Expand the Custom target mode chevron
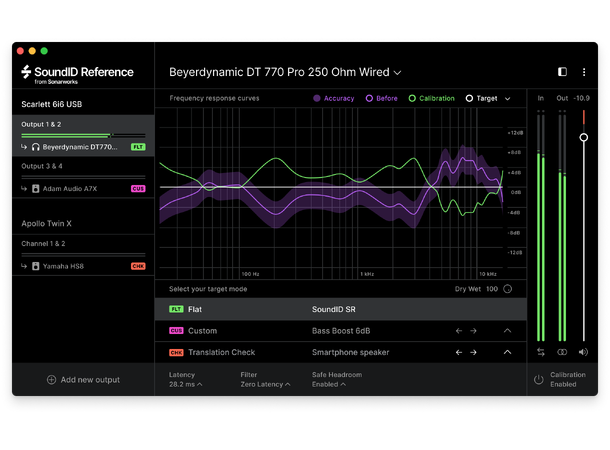 [508, 331]
